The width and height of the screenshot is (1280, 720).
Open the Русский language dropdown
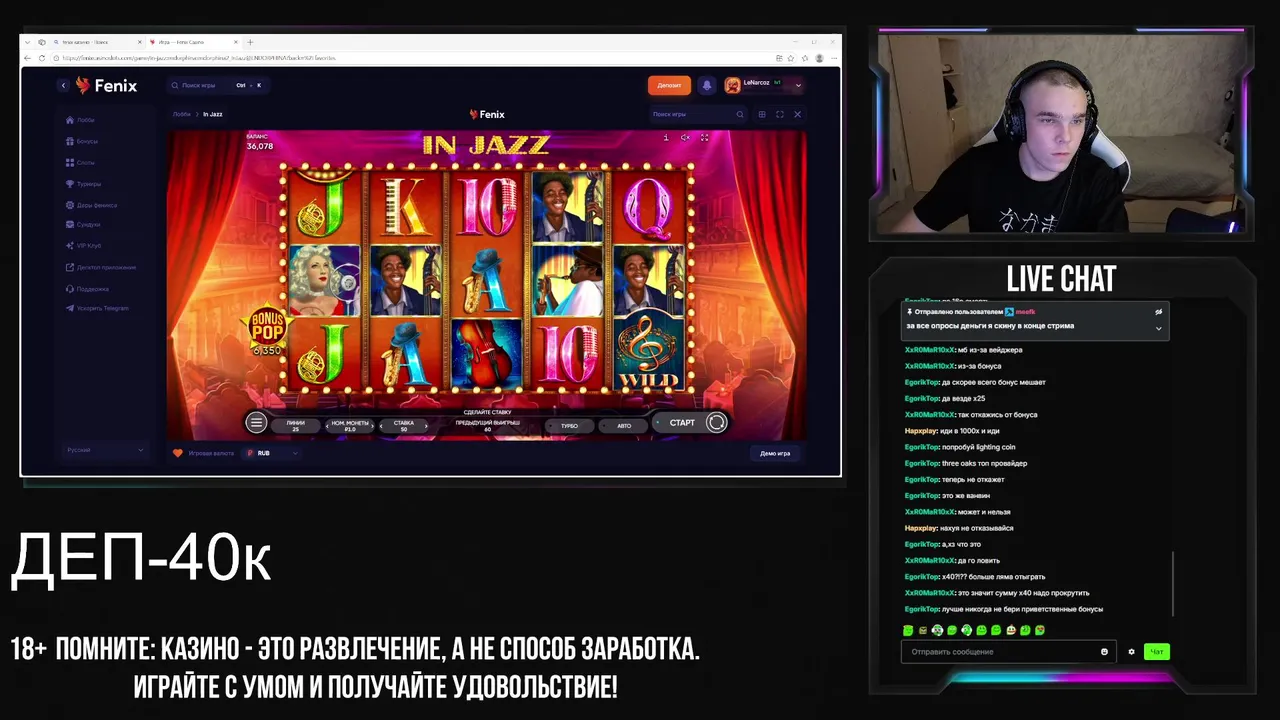click(105, 450)
